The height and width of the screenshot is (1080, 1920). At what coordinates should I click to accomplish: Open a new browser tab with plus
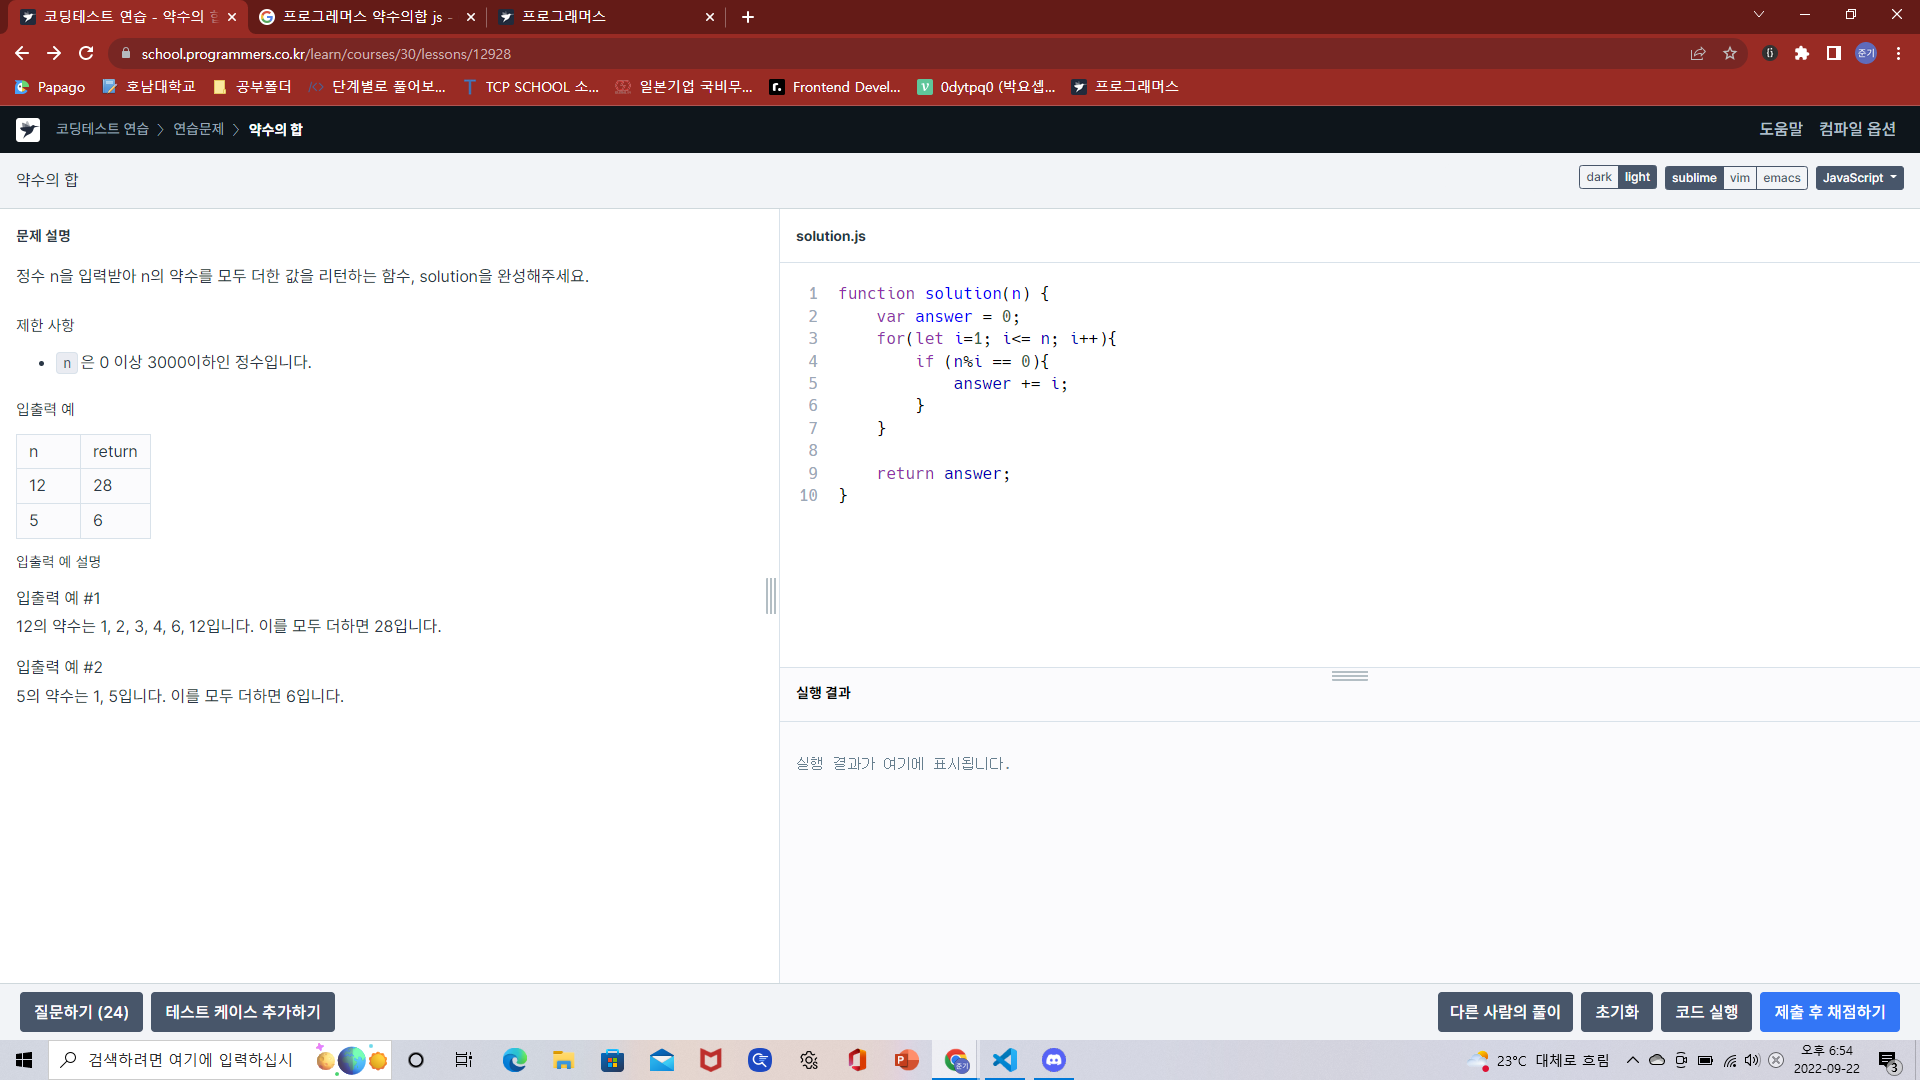748,17
